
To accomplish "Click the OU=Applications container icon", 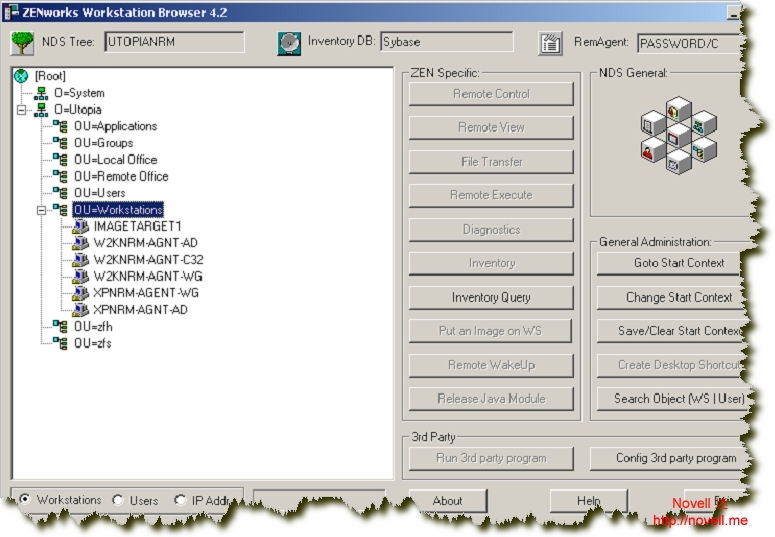I will pyautogui.click(x=60, y=126).
